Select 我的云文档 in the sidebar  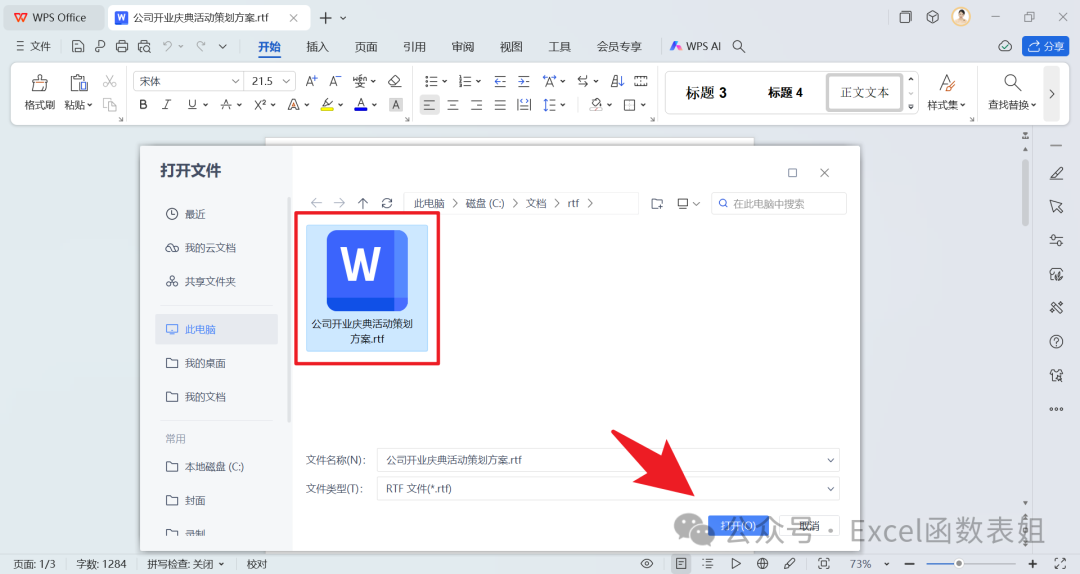(200, 248)
